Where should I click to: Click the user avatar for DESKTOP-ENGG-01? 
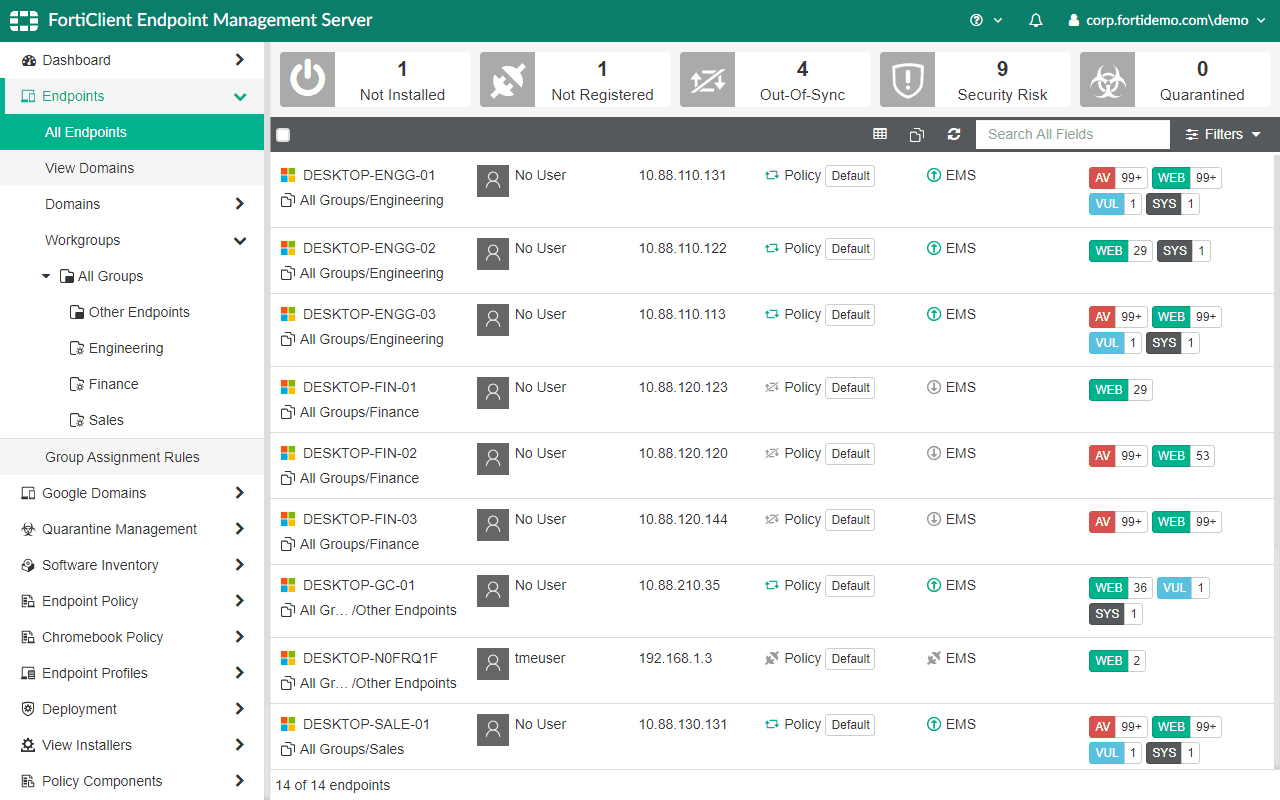tap(493, 181)
